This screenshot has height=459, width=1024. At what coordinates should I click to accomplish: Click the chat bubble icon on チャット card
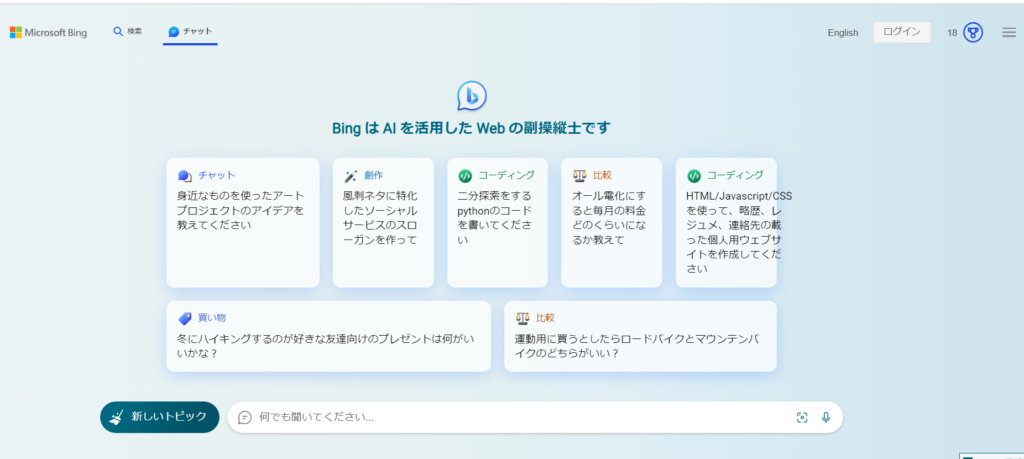185,176
